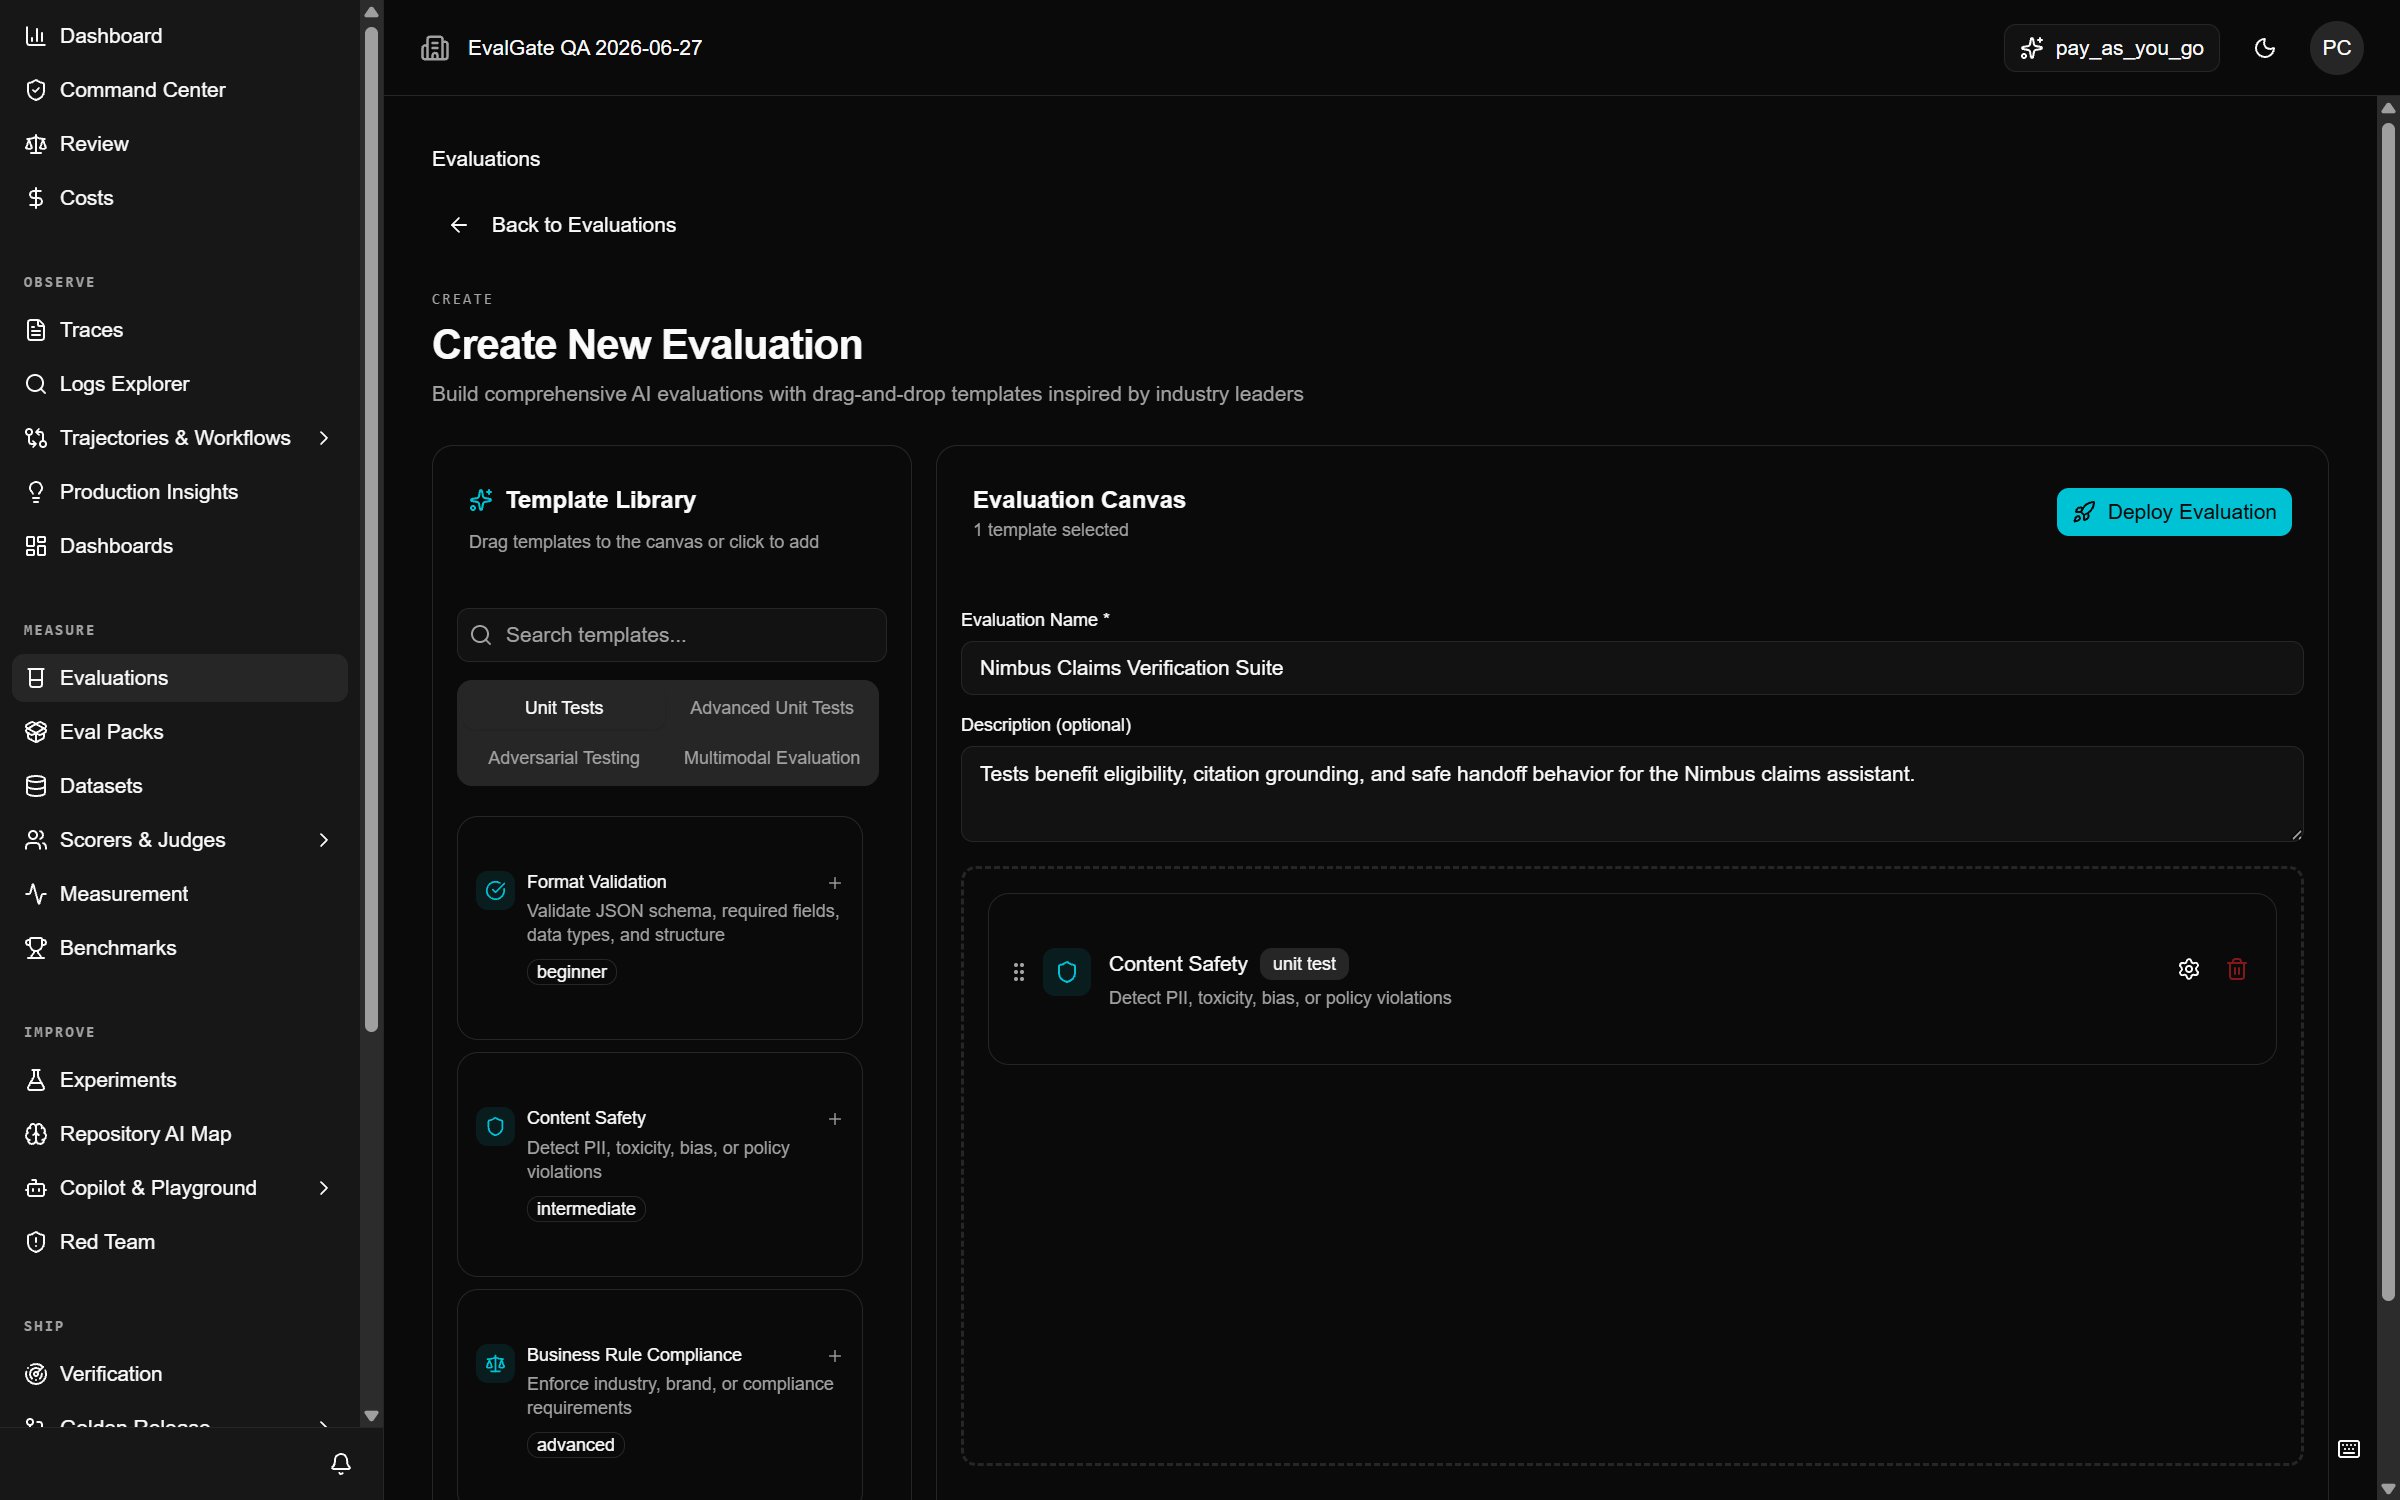This screenshot has height=1500, width=2400.
Task: Open Experiments flask icon
Action: click(36, 1080)
